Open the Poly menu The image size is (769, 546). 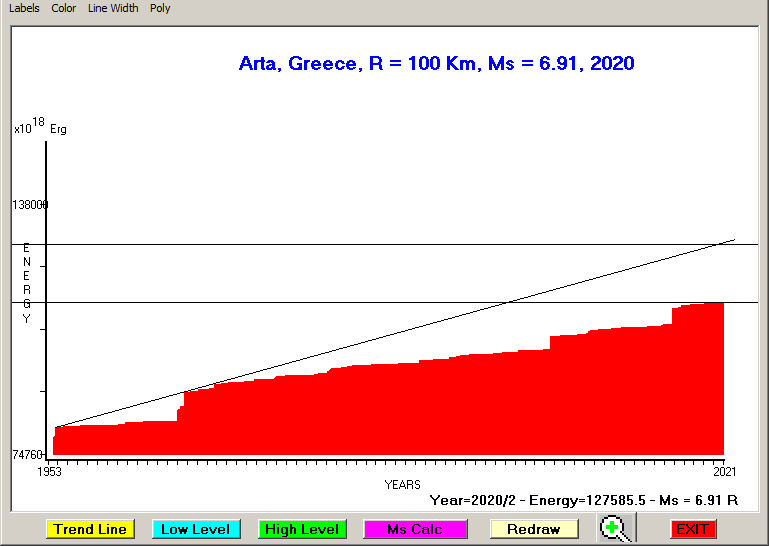[x=160, y=8]
